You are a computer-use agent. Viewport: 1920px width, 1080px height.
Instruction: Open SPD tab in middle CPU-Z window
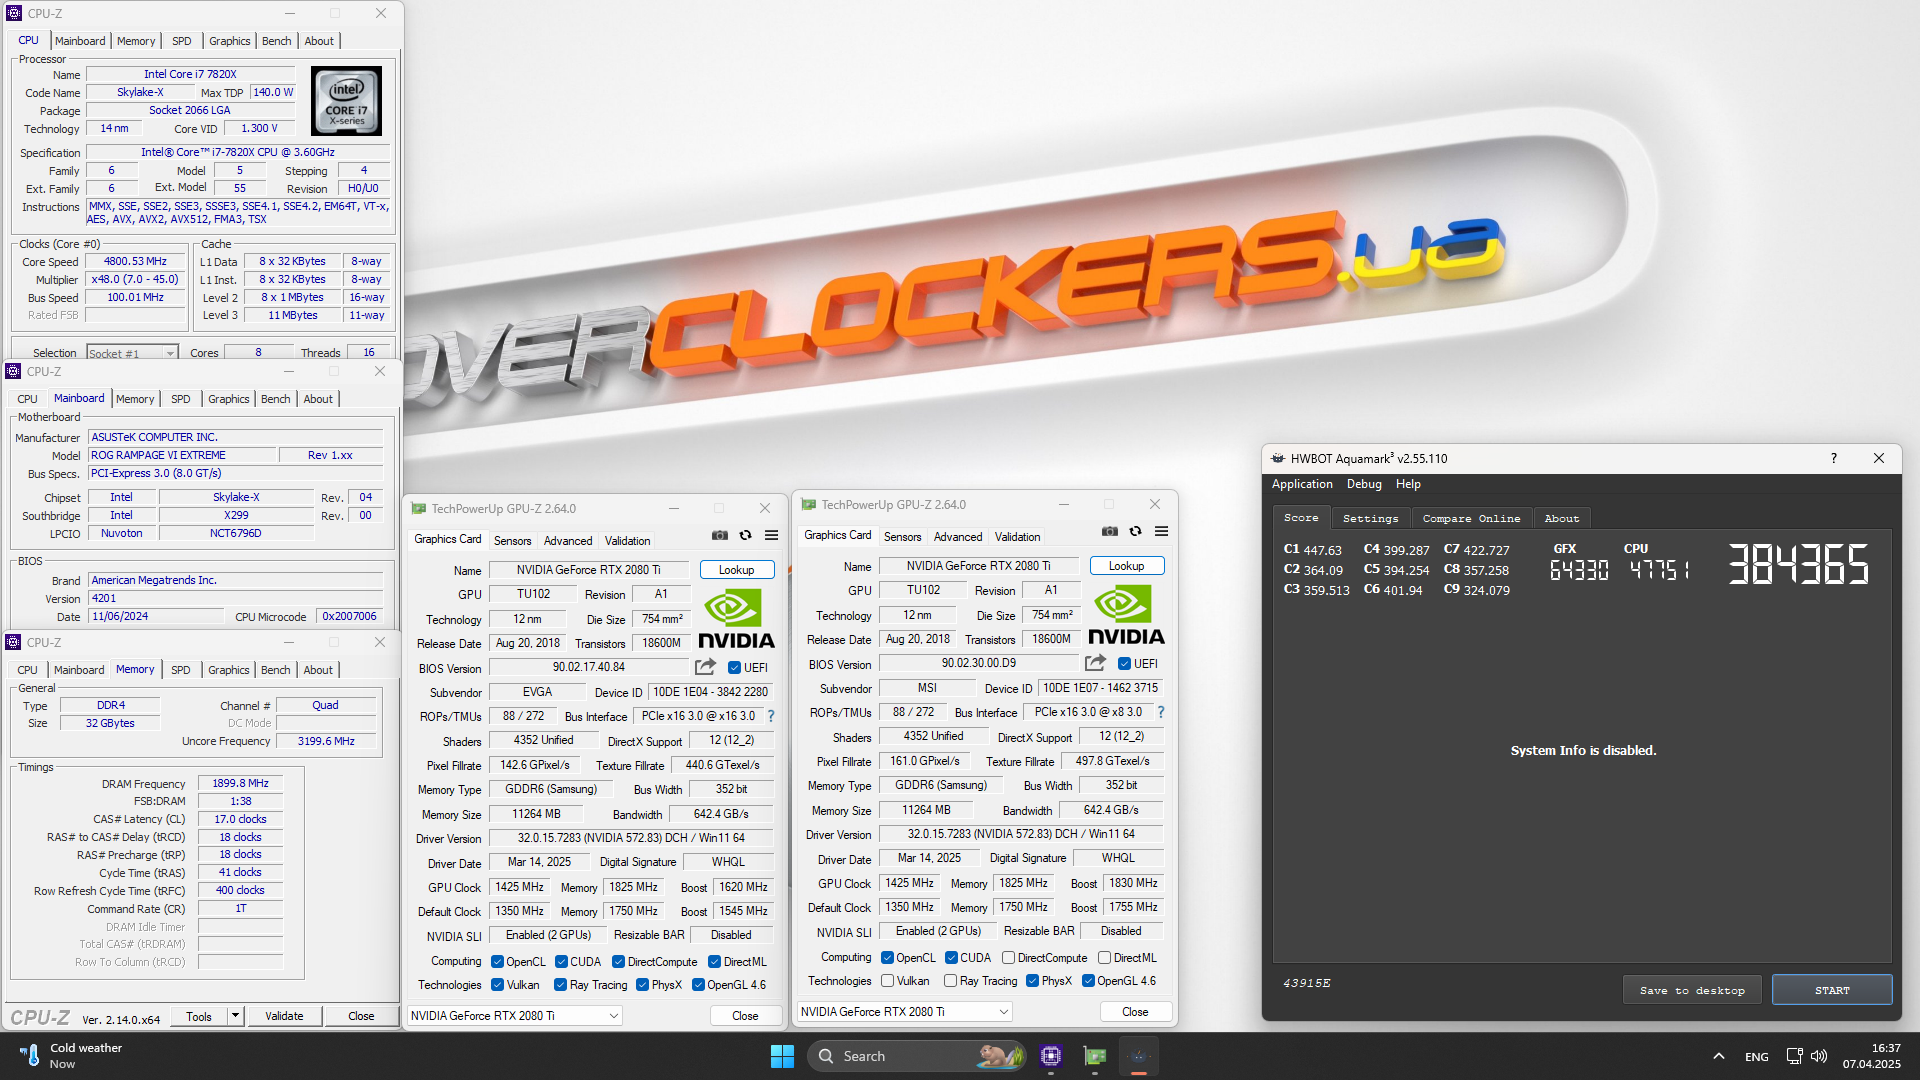pyautogui.click(x=181, y=399)
